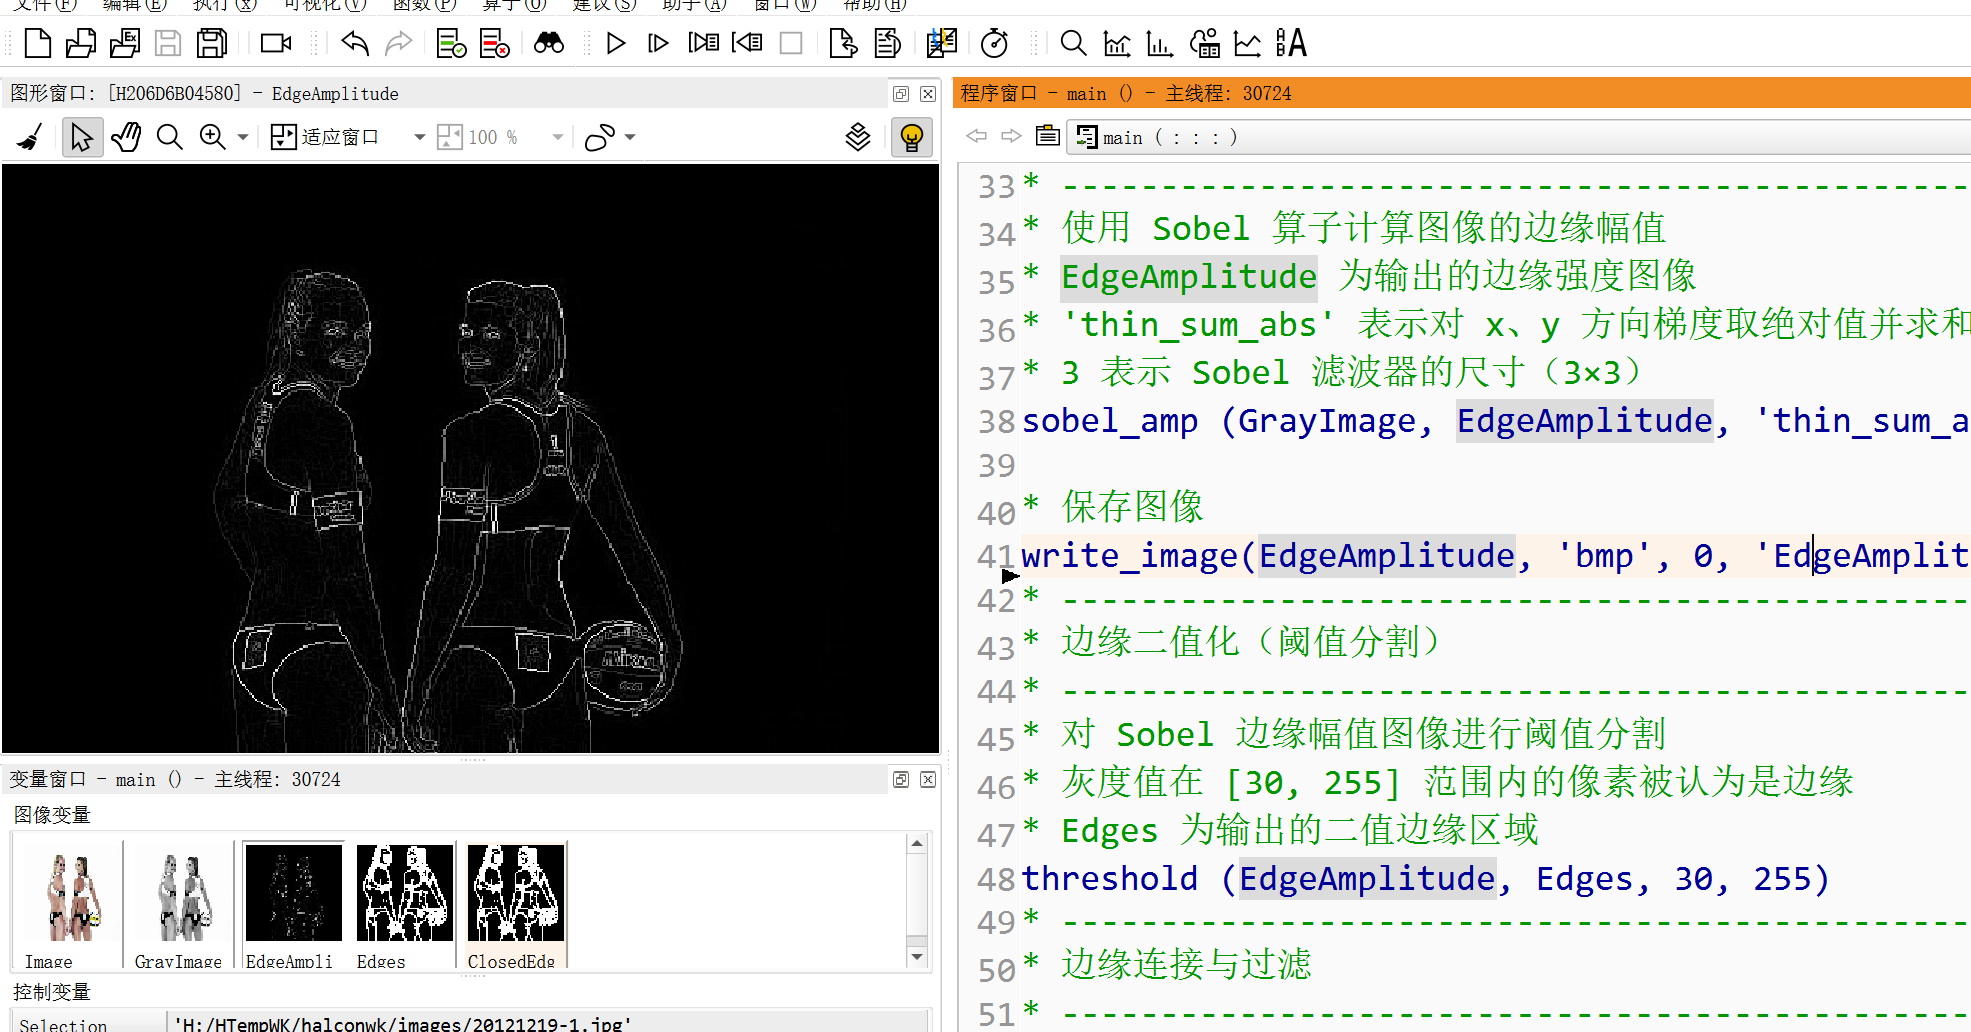Activate the magnify tool in graphics window
Viewport: 1971px width, 1032px height.
170,137
